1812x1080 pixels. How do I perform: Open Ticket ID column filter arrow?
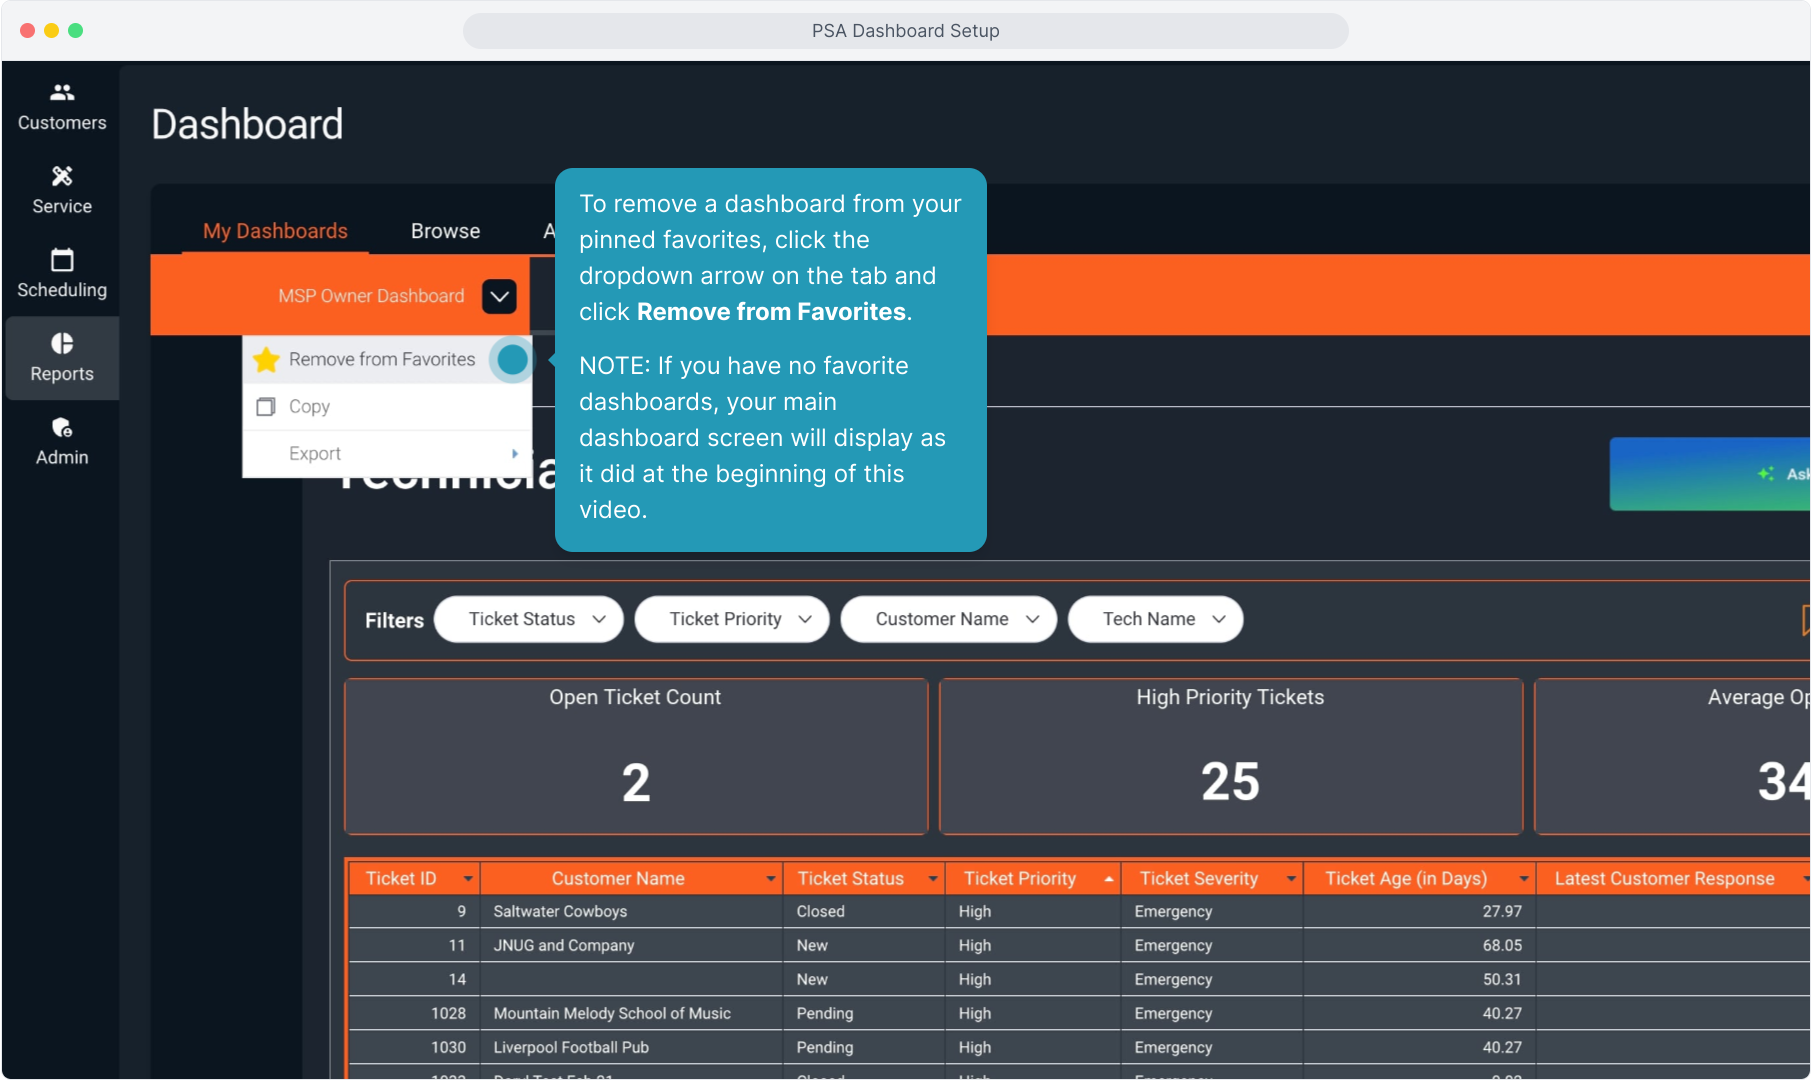[x=467, y=879]
